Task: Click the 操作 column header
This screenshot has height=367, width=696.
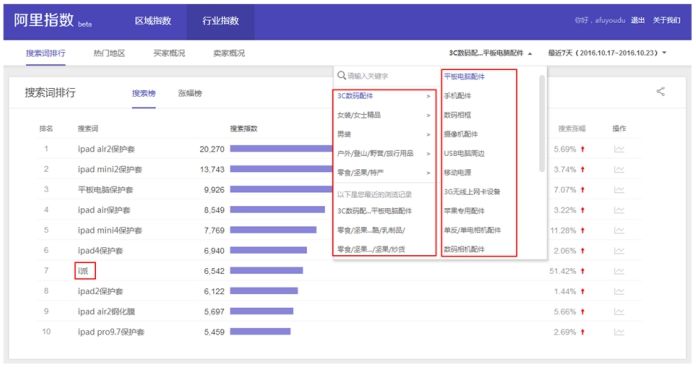Action: [619, 129]
